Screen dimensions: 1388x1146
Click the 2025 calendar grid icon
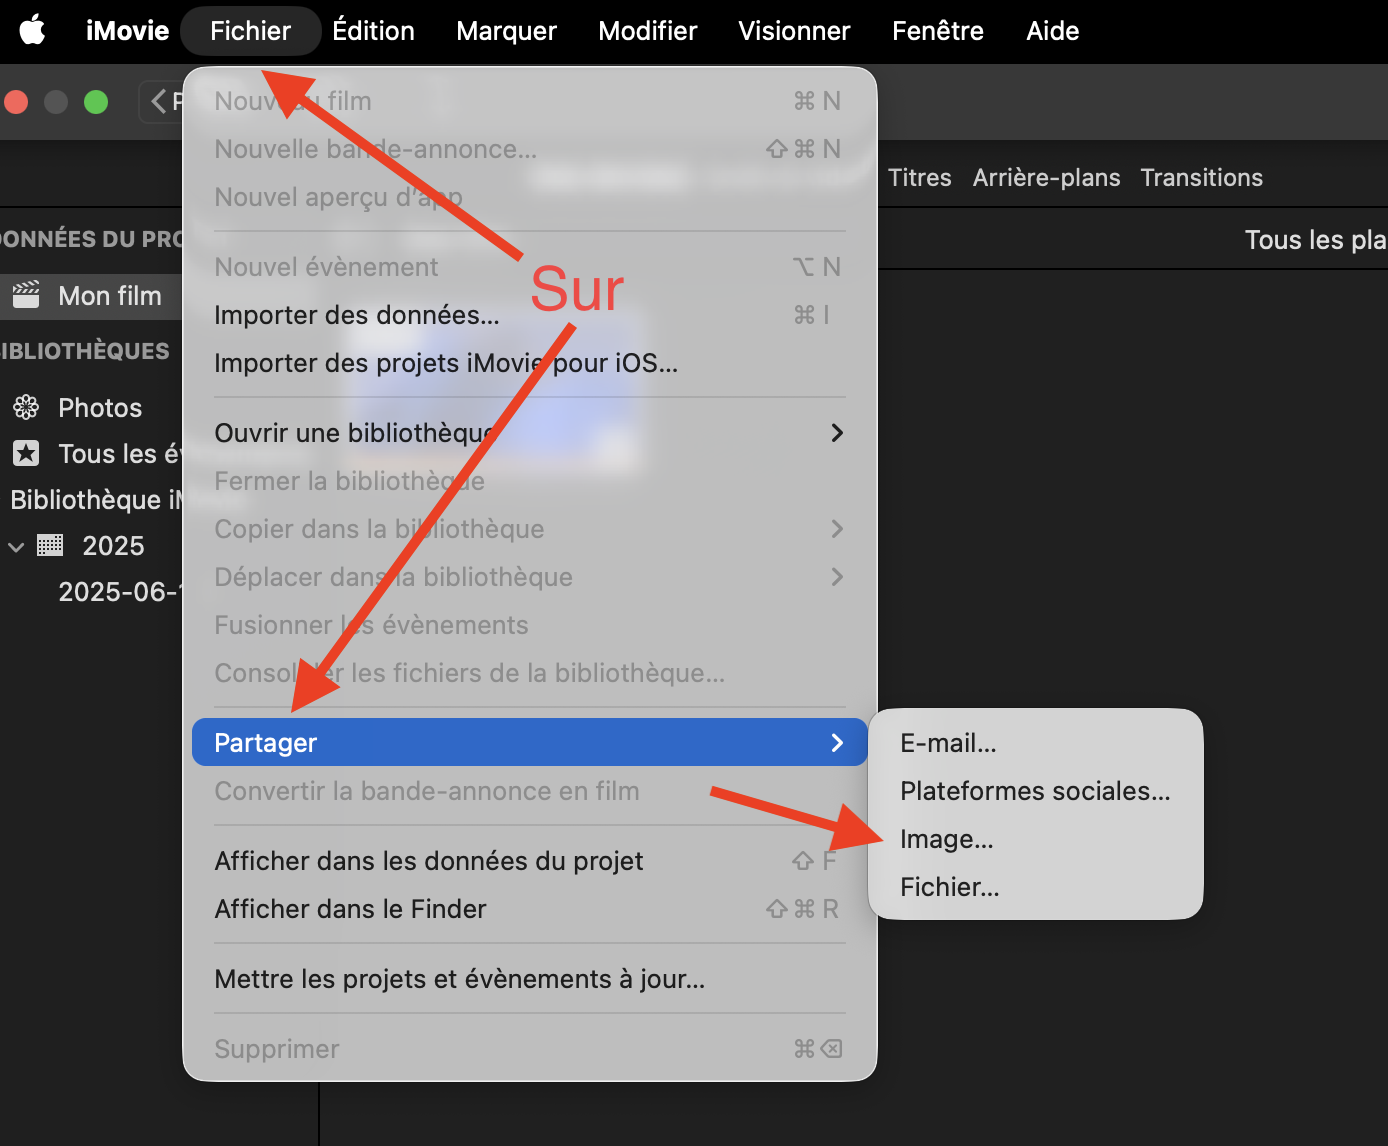click(50, 545)
